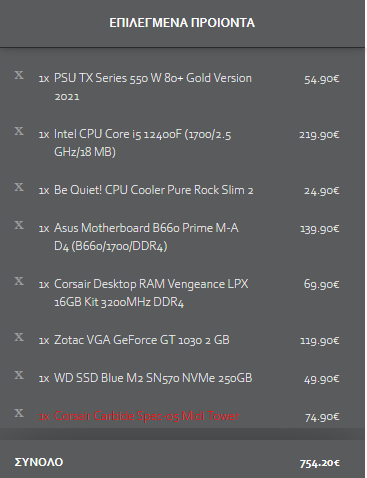This screenshot has height=478, width=367.
Task: Open the Corsair Vengeance LPX 16GB product
Action: pos(151,293)
